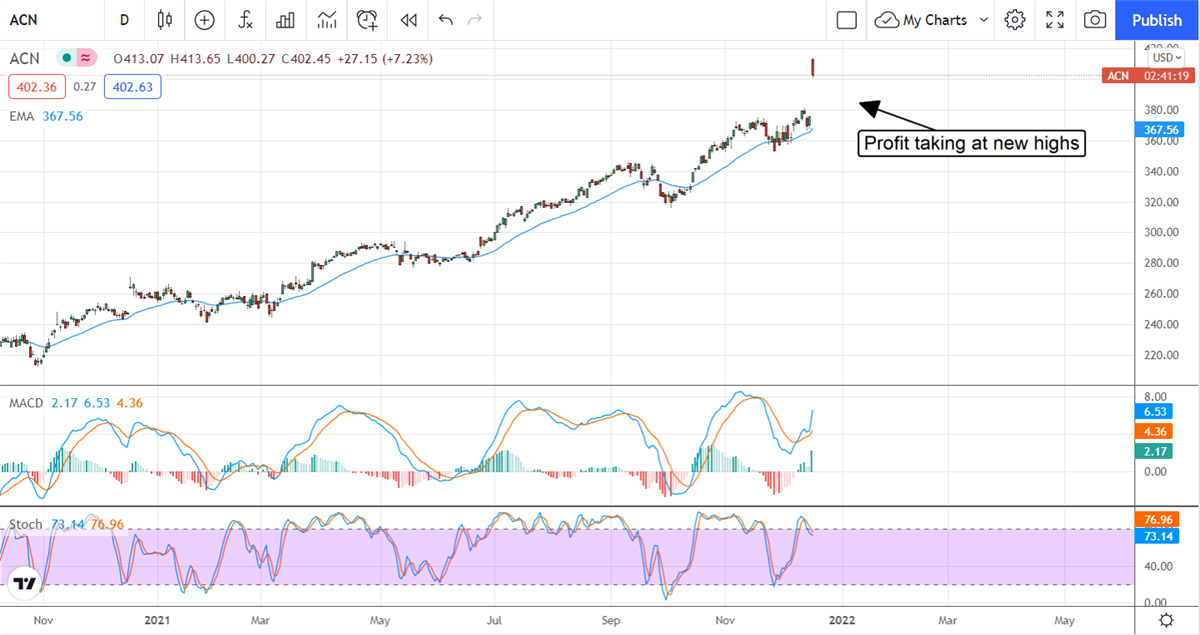The height and width of the screenshot is (635, 1200).
Task: Click the TradingView logo in the chart corner
Action: [x=26, y=583]
